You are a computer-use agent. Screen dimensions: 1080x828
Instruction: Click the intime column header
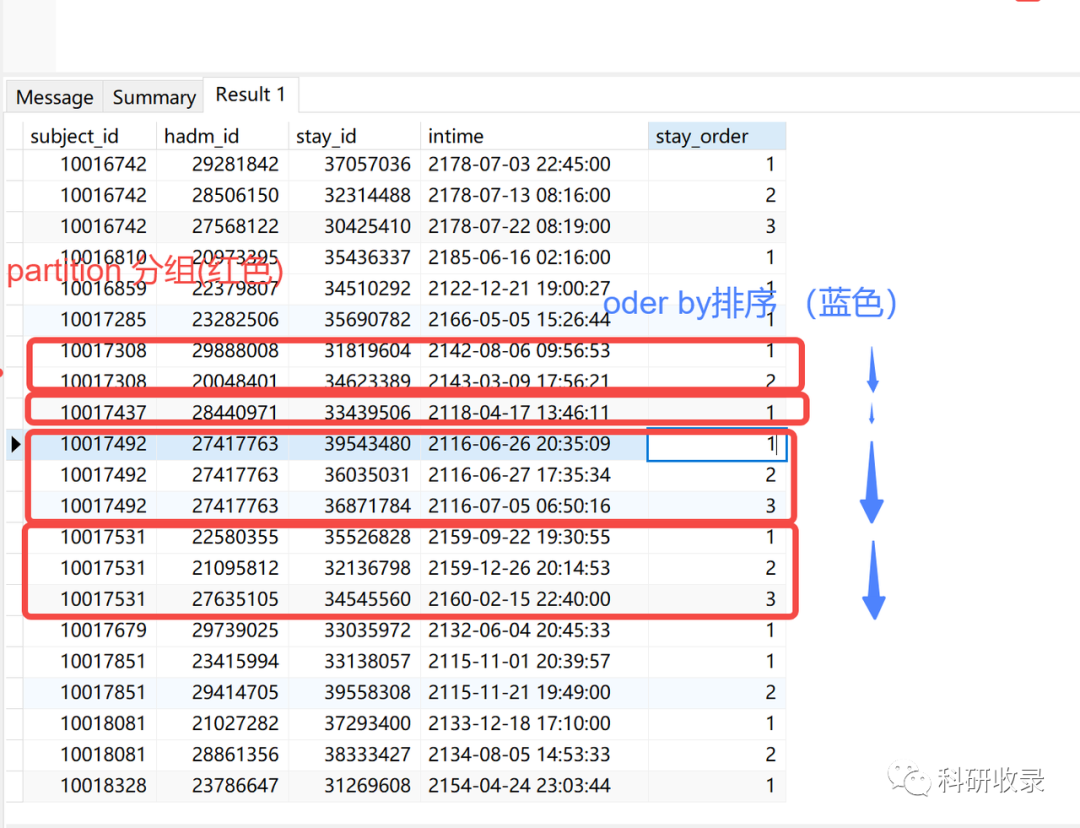tap(534, 136)
